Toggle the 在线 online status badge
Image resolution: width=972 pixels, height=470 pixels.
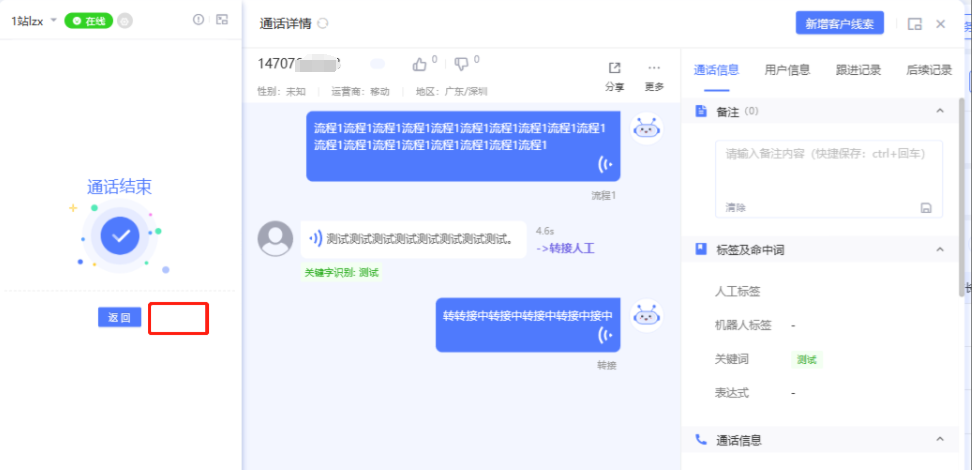click(89, 20)
